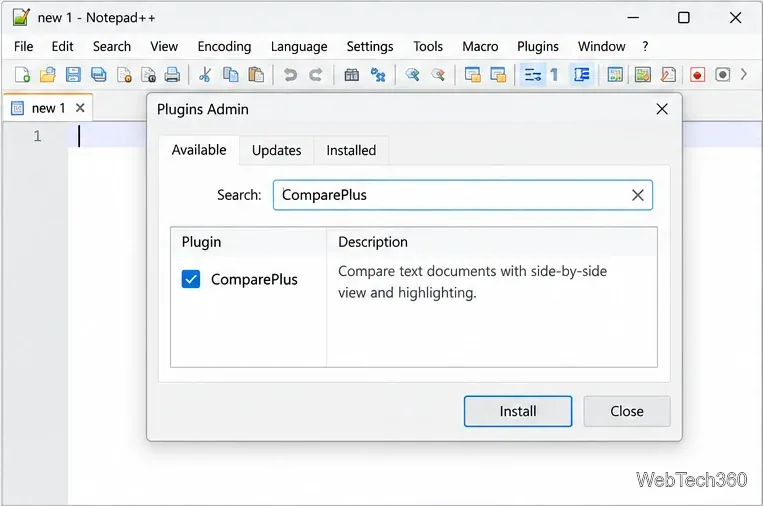Click the Close All files toolbar icon

pos(148,74)
